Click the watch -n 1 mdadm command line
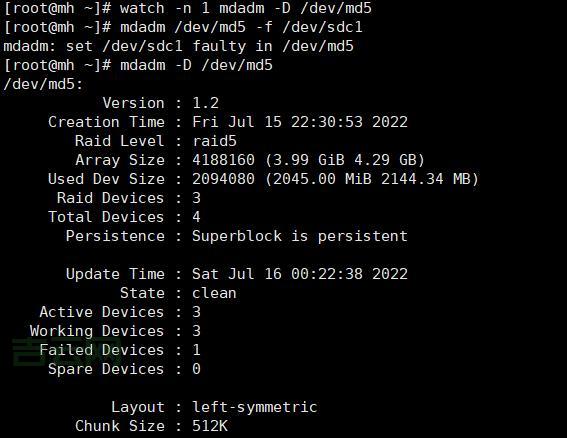This screenshot has height=438, width=567. pos(246,8)
